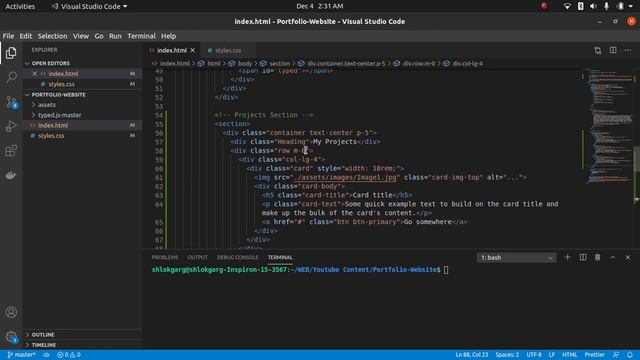
Task: Close index.html in Open Editors list
Action: click(x=35, y=73)
